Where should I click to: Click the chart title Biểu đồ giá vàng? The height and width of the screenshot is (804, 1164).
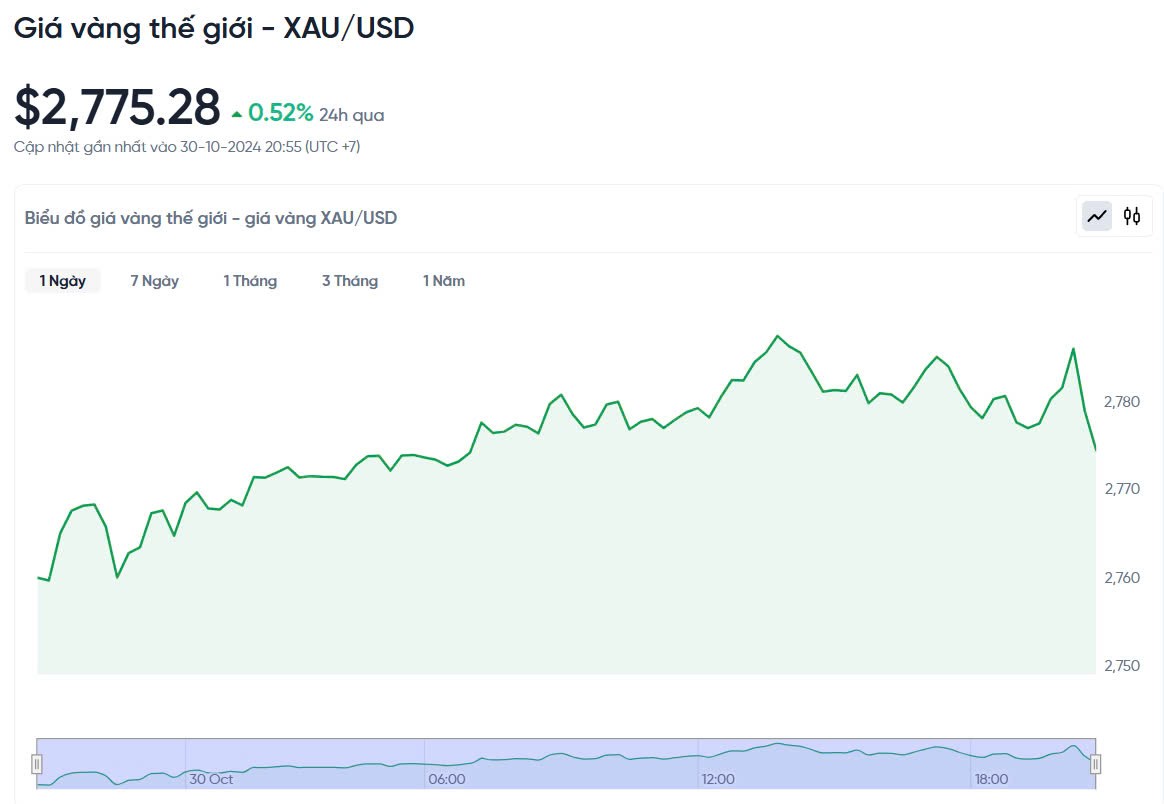pos(211,217)
